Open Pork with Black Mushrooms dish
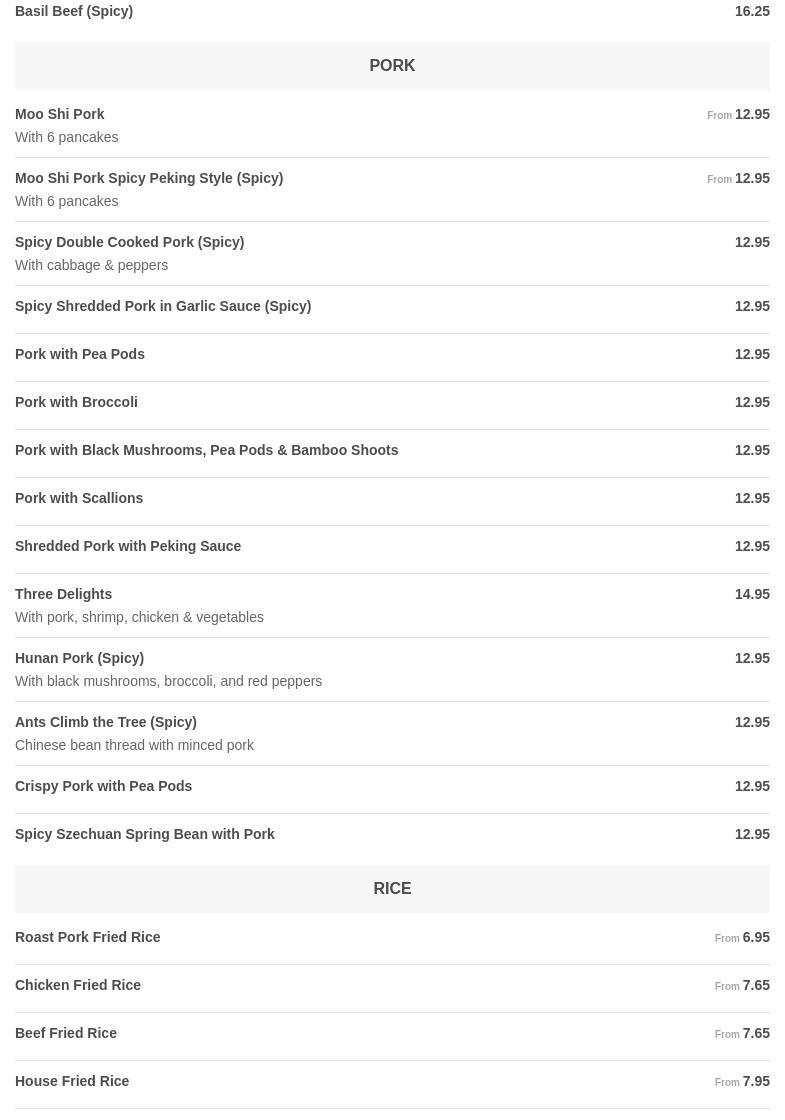Screen dimensions: 785x1120 [206, 451]
